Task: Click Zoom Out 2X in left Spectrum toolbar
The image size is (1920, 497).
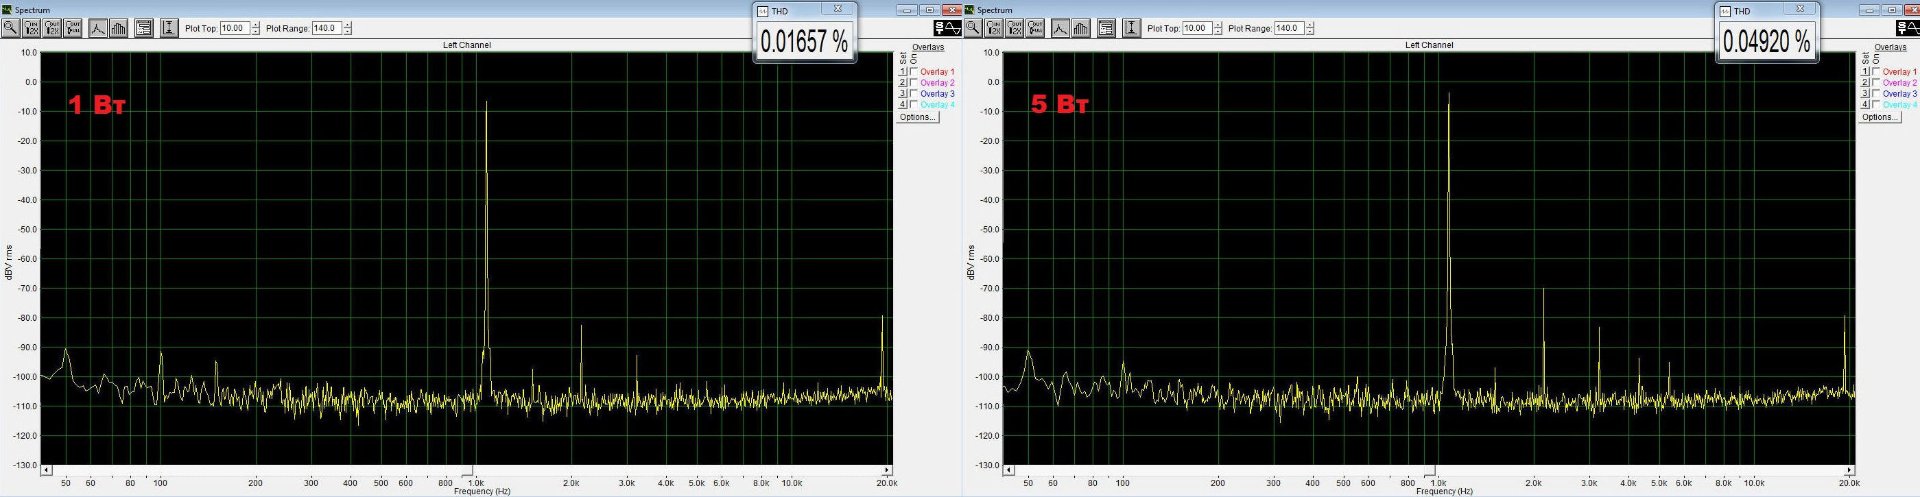Action: pyautogui.click(x=52, y=28)
